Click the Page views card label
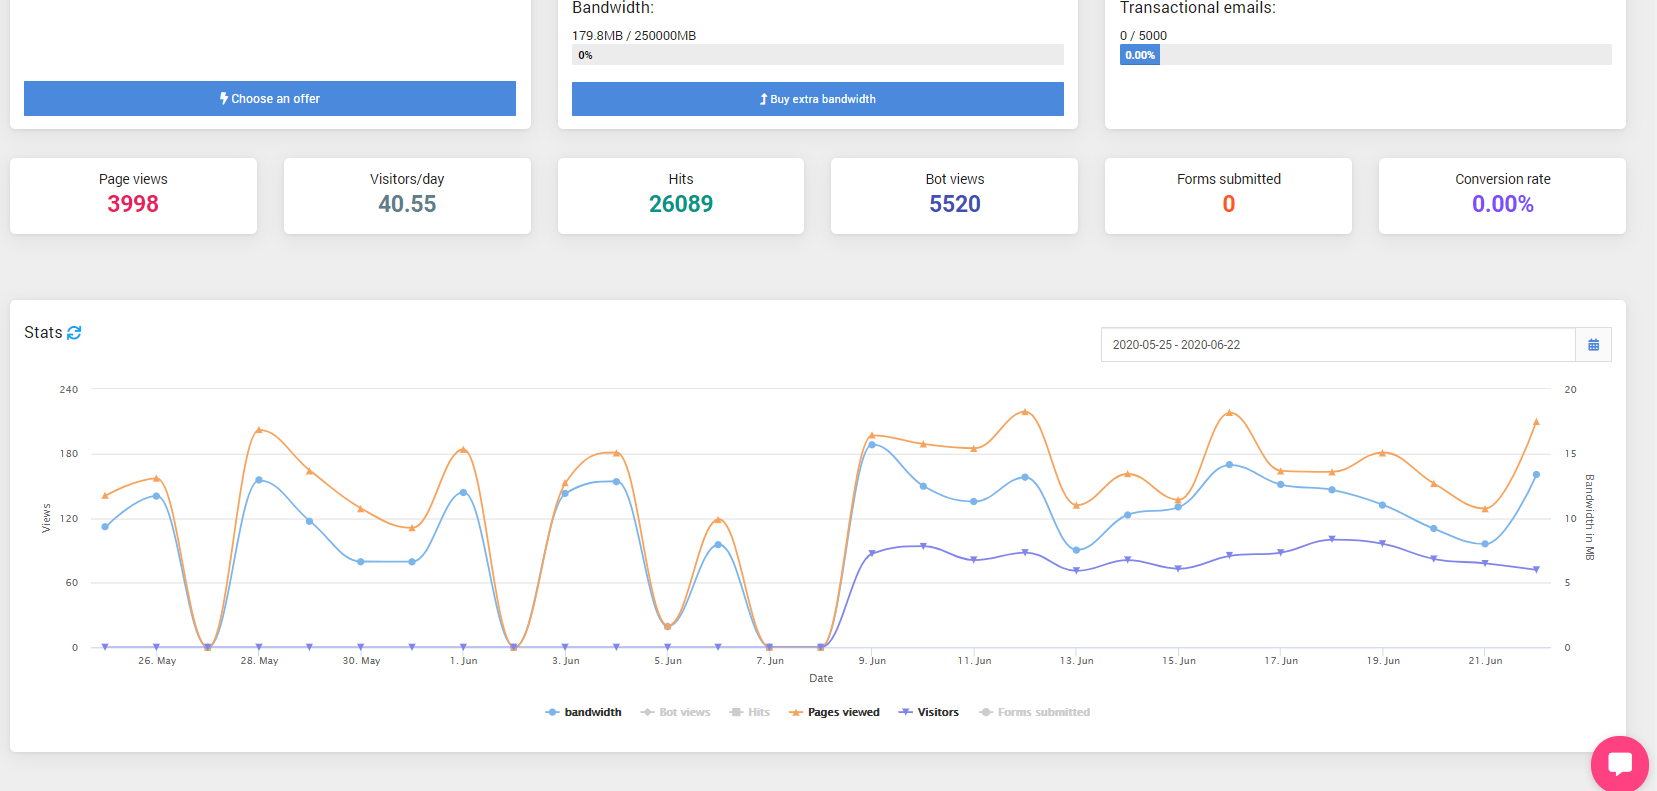Image resolution: width=1657 pixels, height=791 pixels. click(133, 179)
